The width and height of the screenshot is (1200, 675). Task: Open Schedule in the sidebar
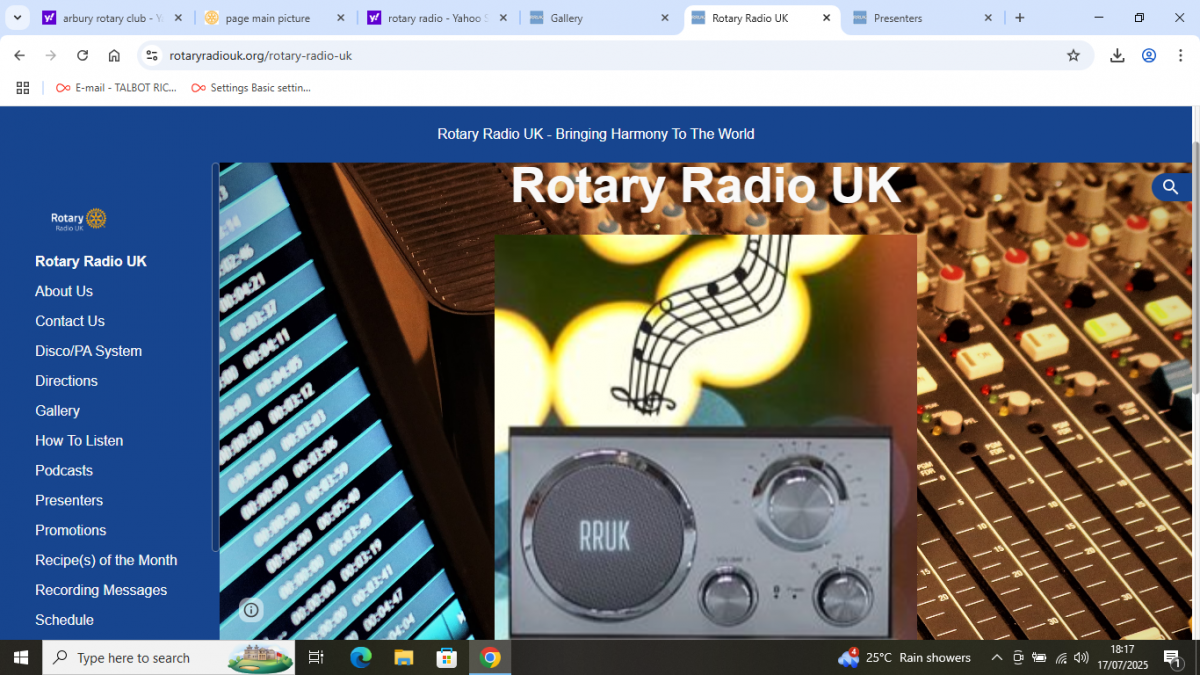[x=64, y=620]
